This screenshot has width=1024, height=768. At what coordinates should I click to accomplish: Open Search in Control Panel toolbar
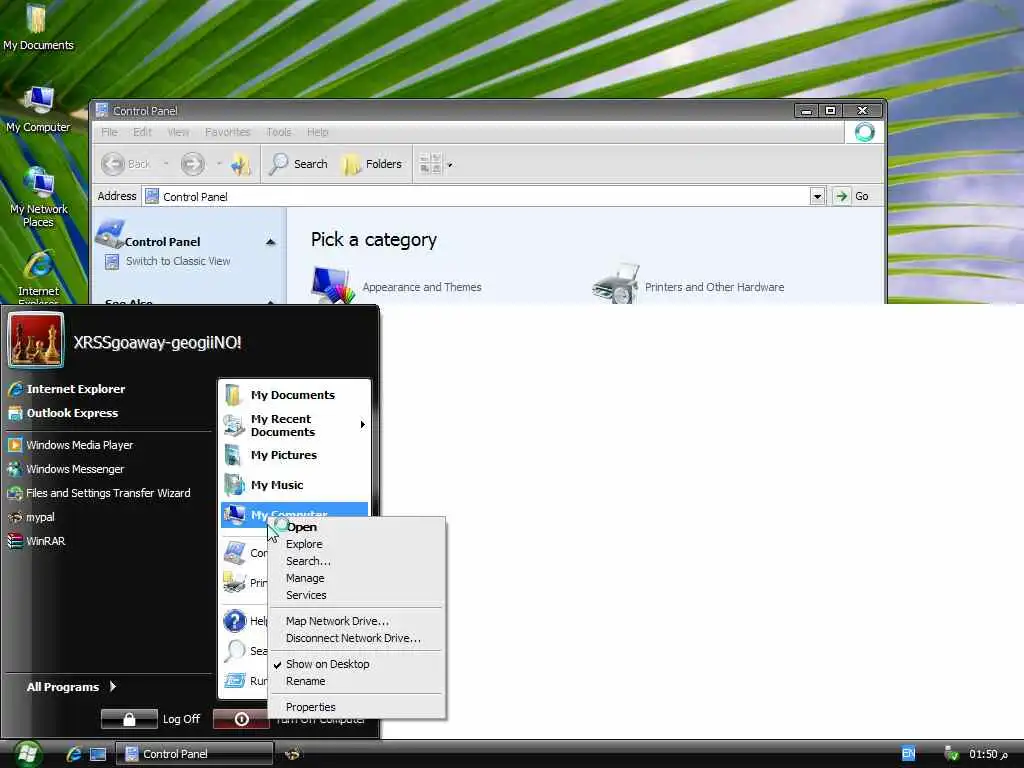298,164
